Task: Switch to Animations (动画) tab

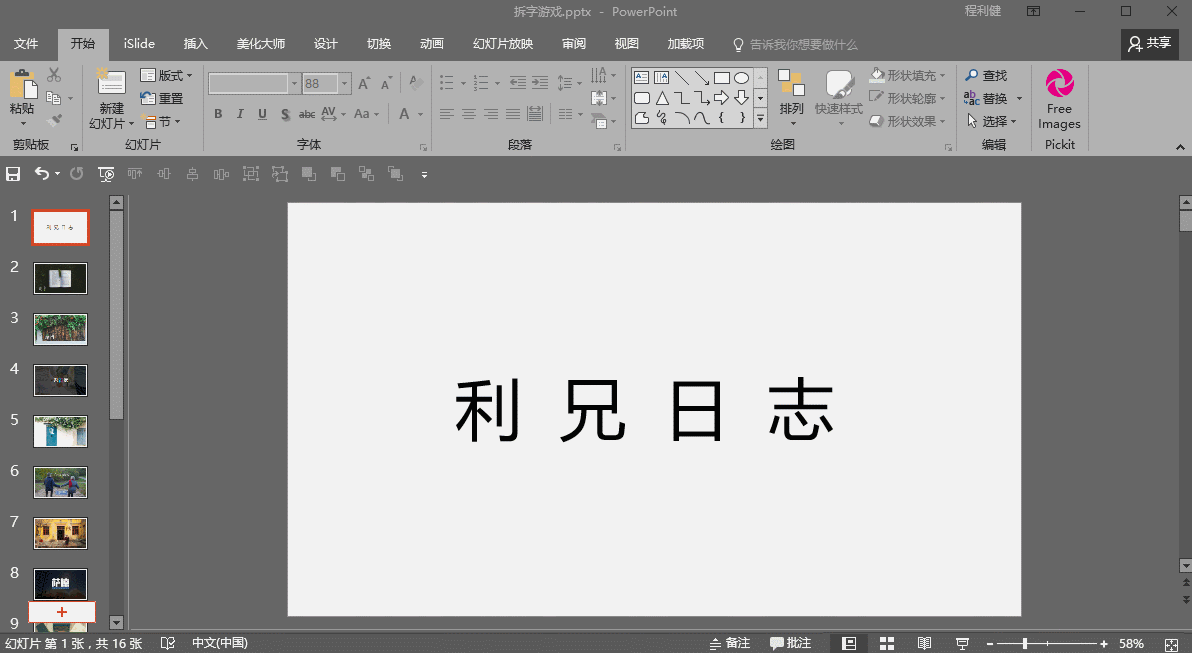Action: pyautogui.click(x=432, y=43)
